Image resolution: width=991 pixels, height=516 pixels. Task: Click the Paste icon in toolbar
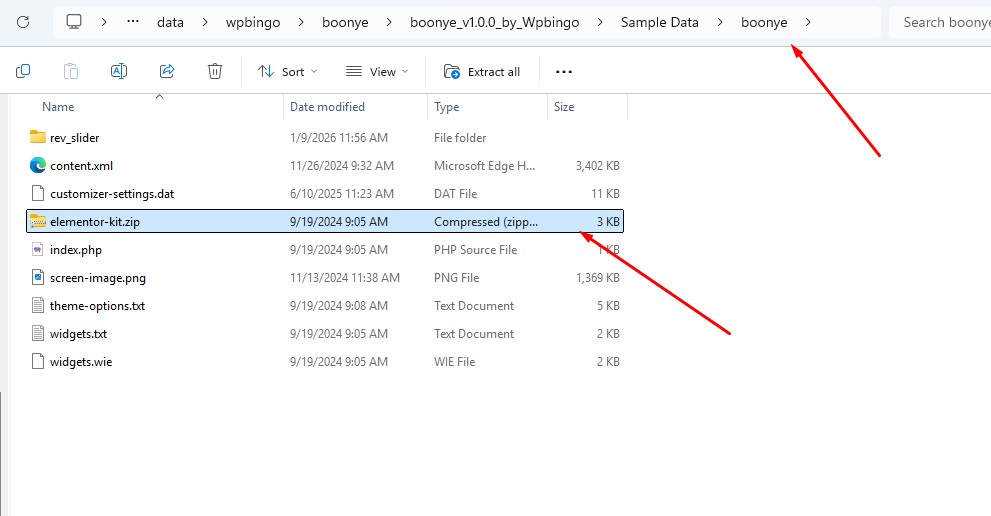tap(71, 71)
